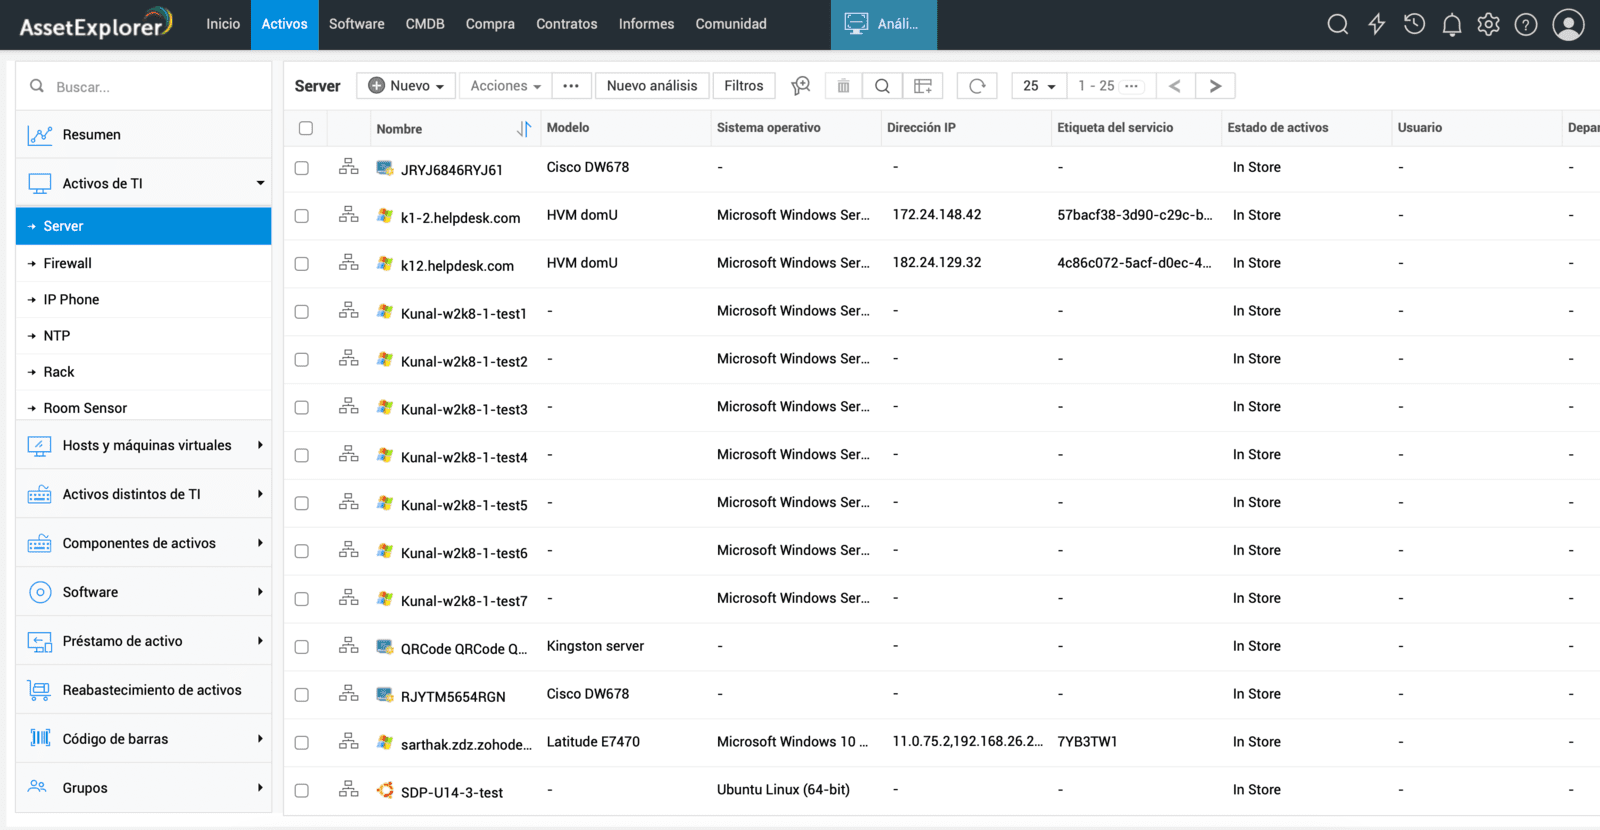Open relationship map icon for JRYJ6846RYJ61
Screen dimensions: 1600x830
pyautogui.click(x=348, y=167)
